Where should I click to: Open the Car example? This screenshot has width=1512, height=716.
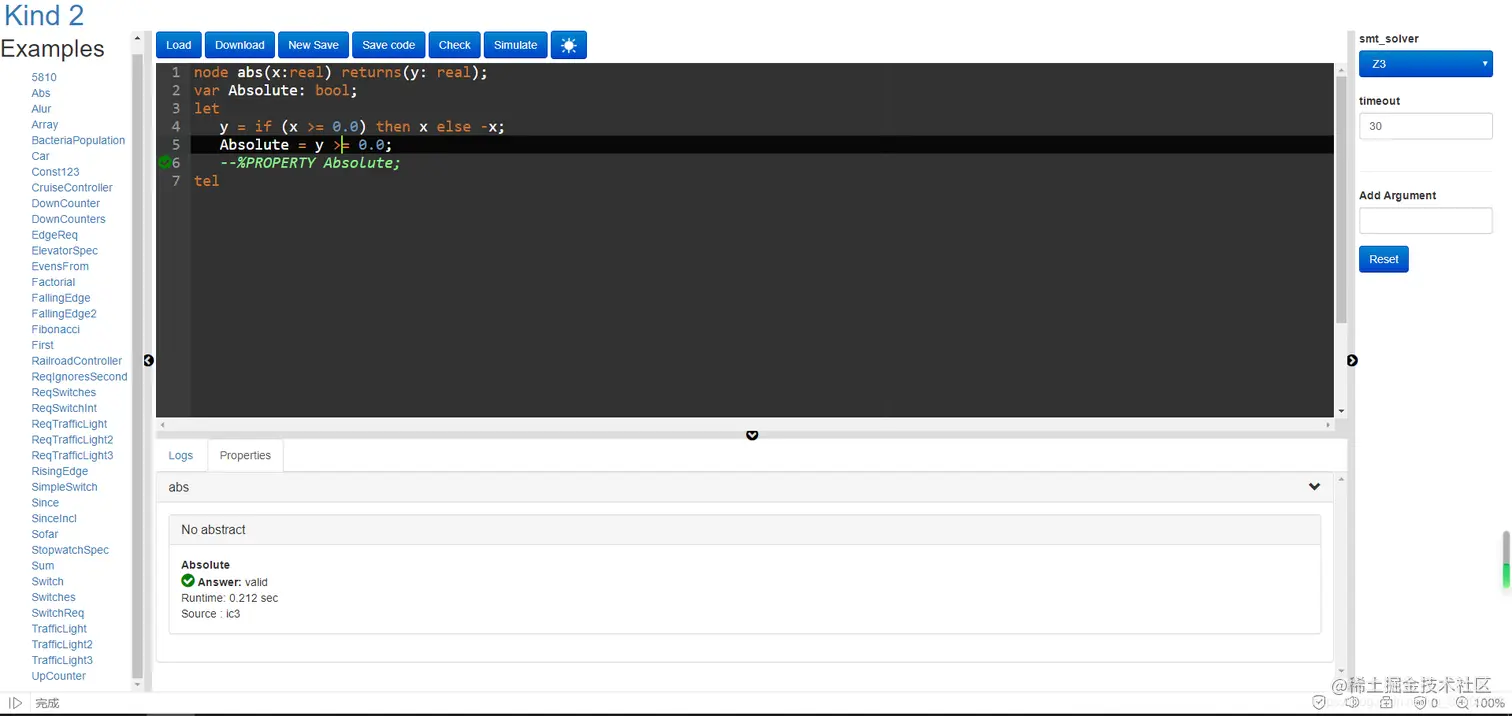coord(40,156)
